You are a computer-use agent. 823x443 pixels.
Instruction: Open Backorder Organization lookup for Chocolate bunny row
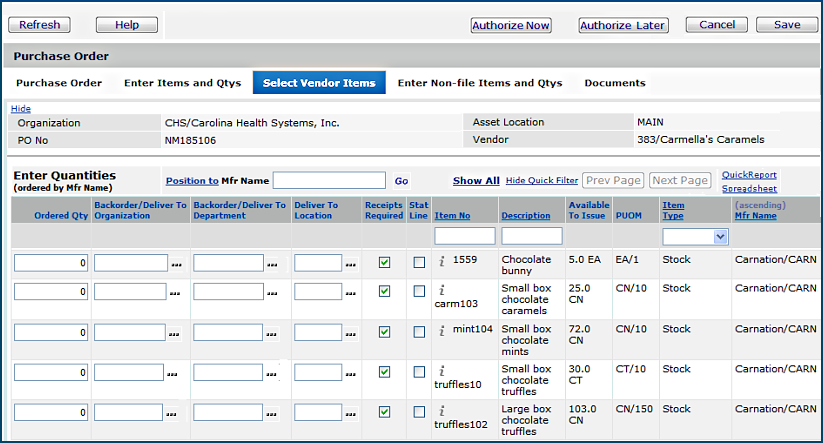point(176,263)
